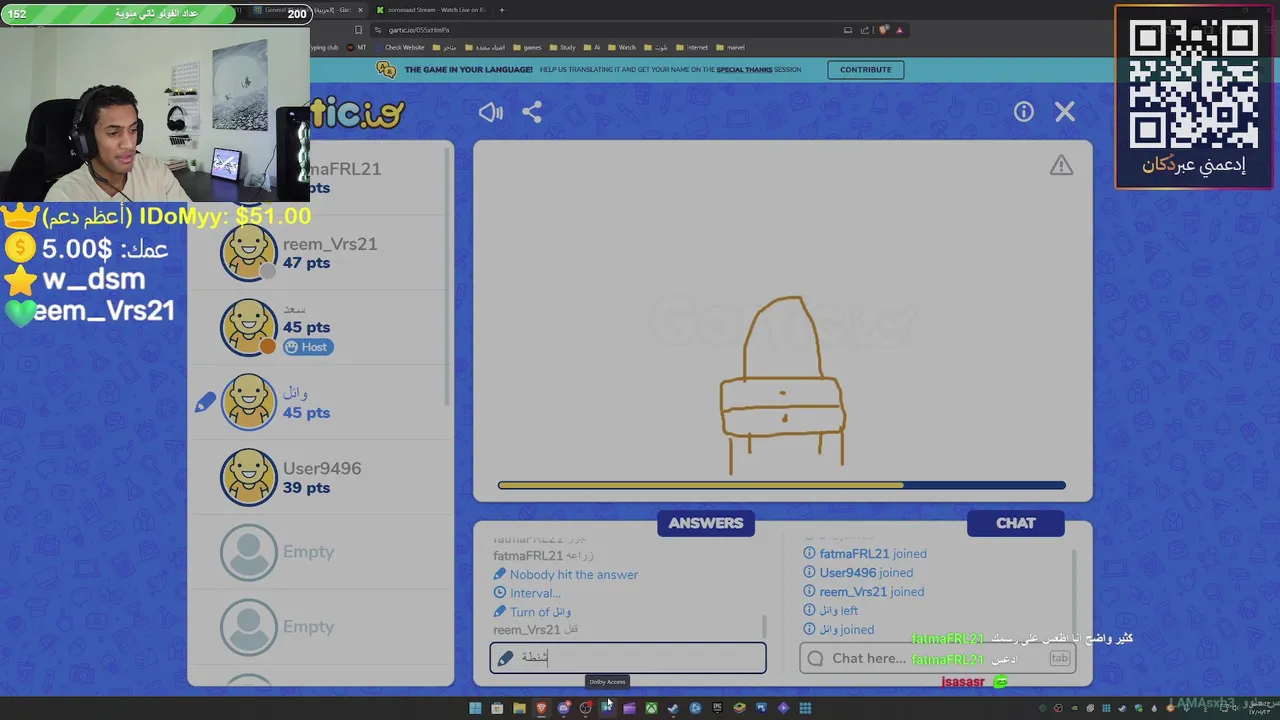Open Discord from the taskbar
Viewport: 1280px width, 720px height.
(563, 708)
